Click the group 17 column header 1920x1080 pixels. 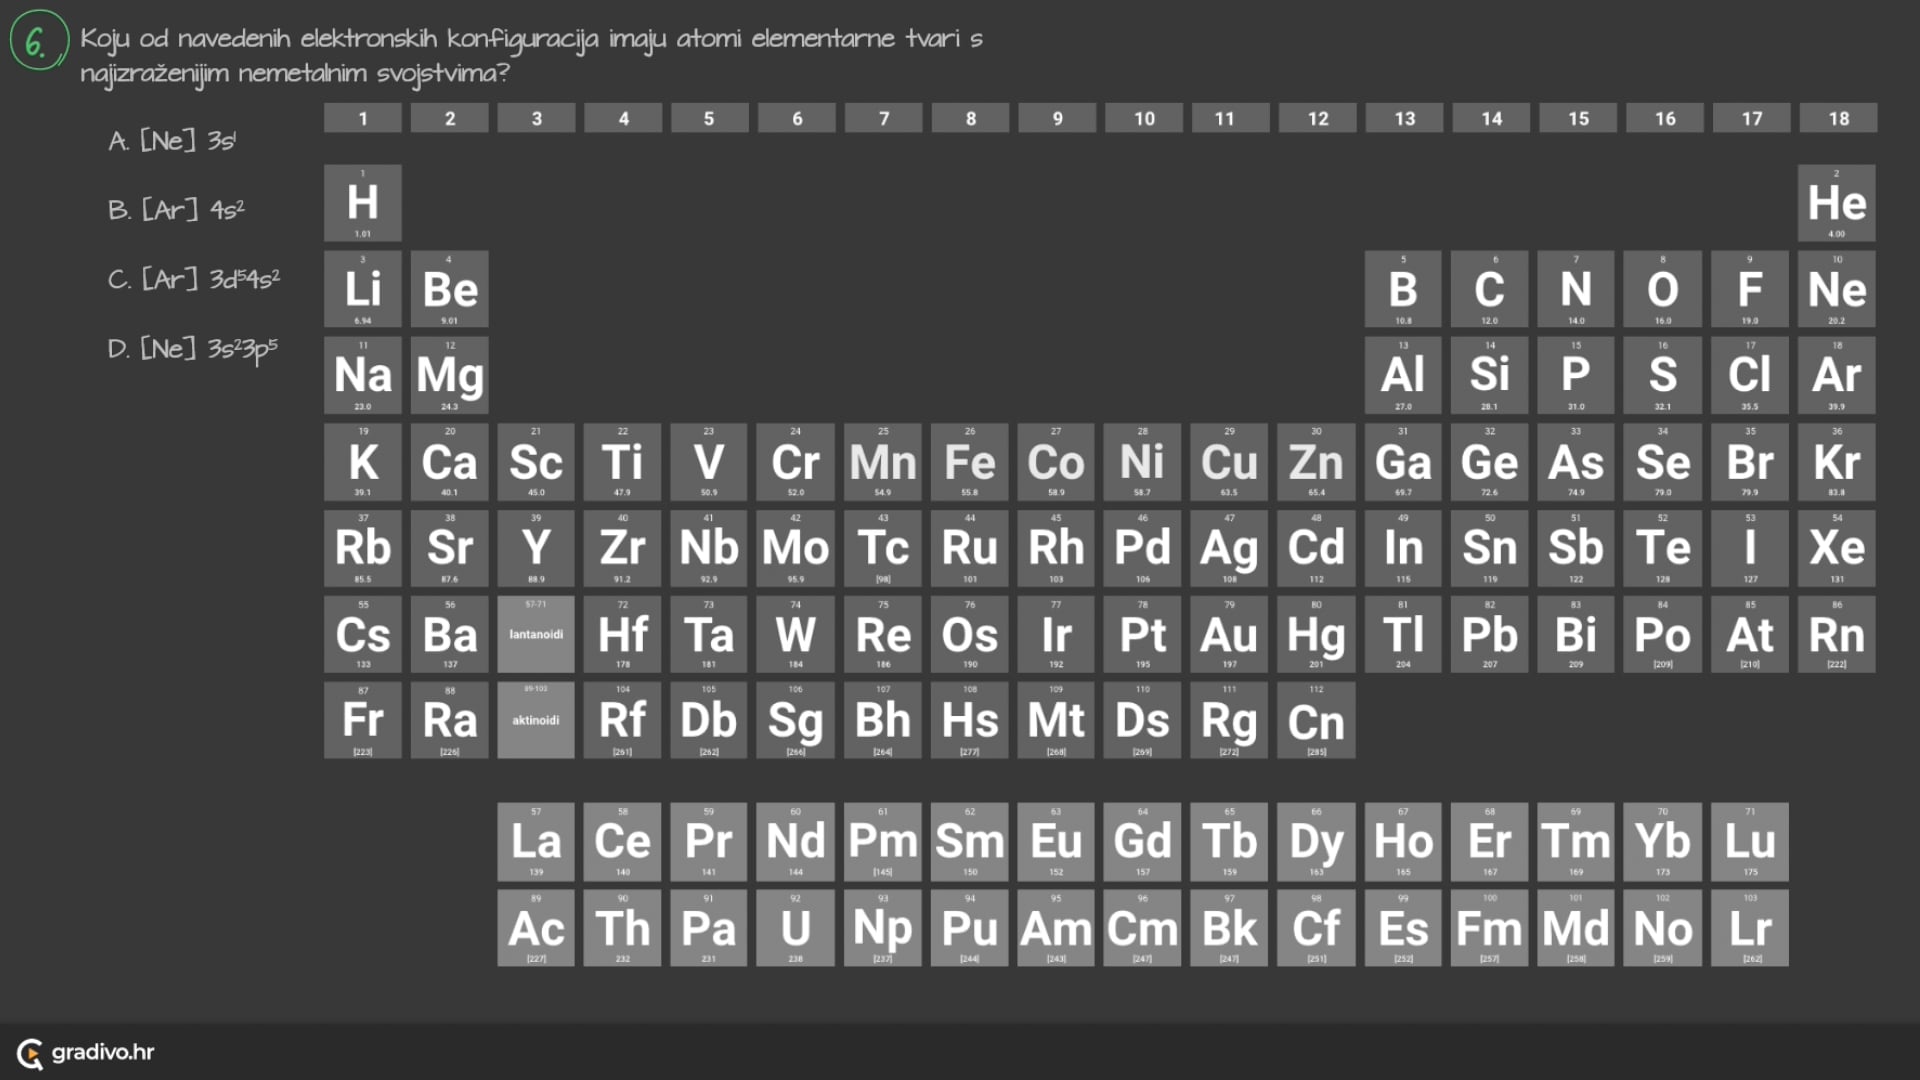1751,118
